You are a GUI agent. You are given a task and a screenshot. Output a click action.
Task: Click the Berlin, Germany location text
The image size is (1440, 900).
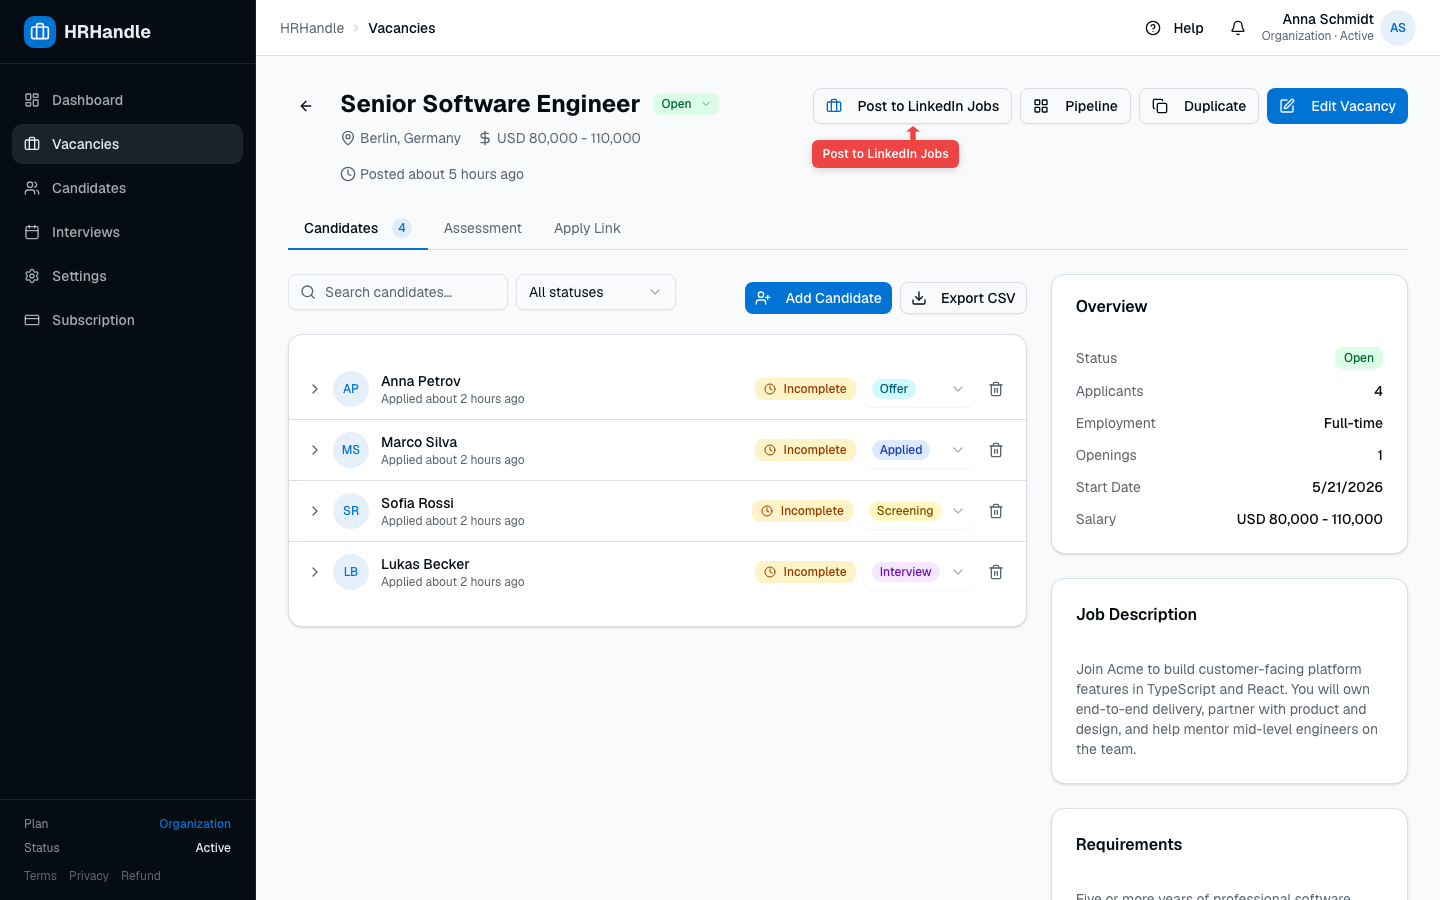(x=410, y=138)
